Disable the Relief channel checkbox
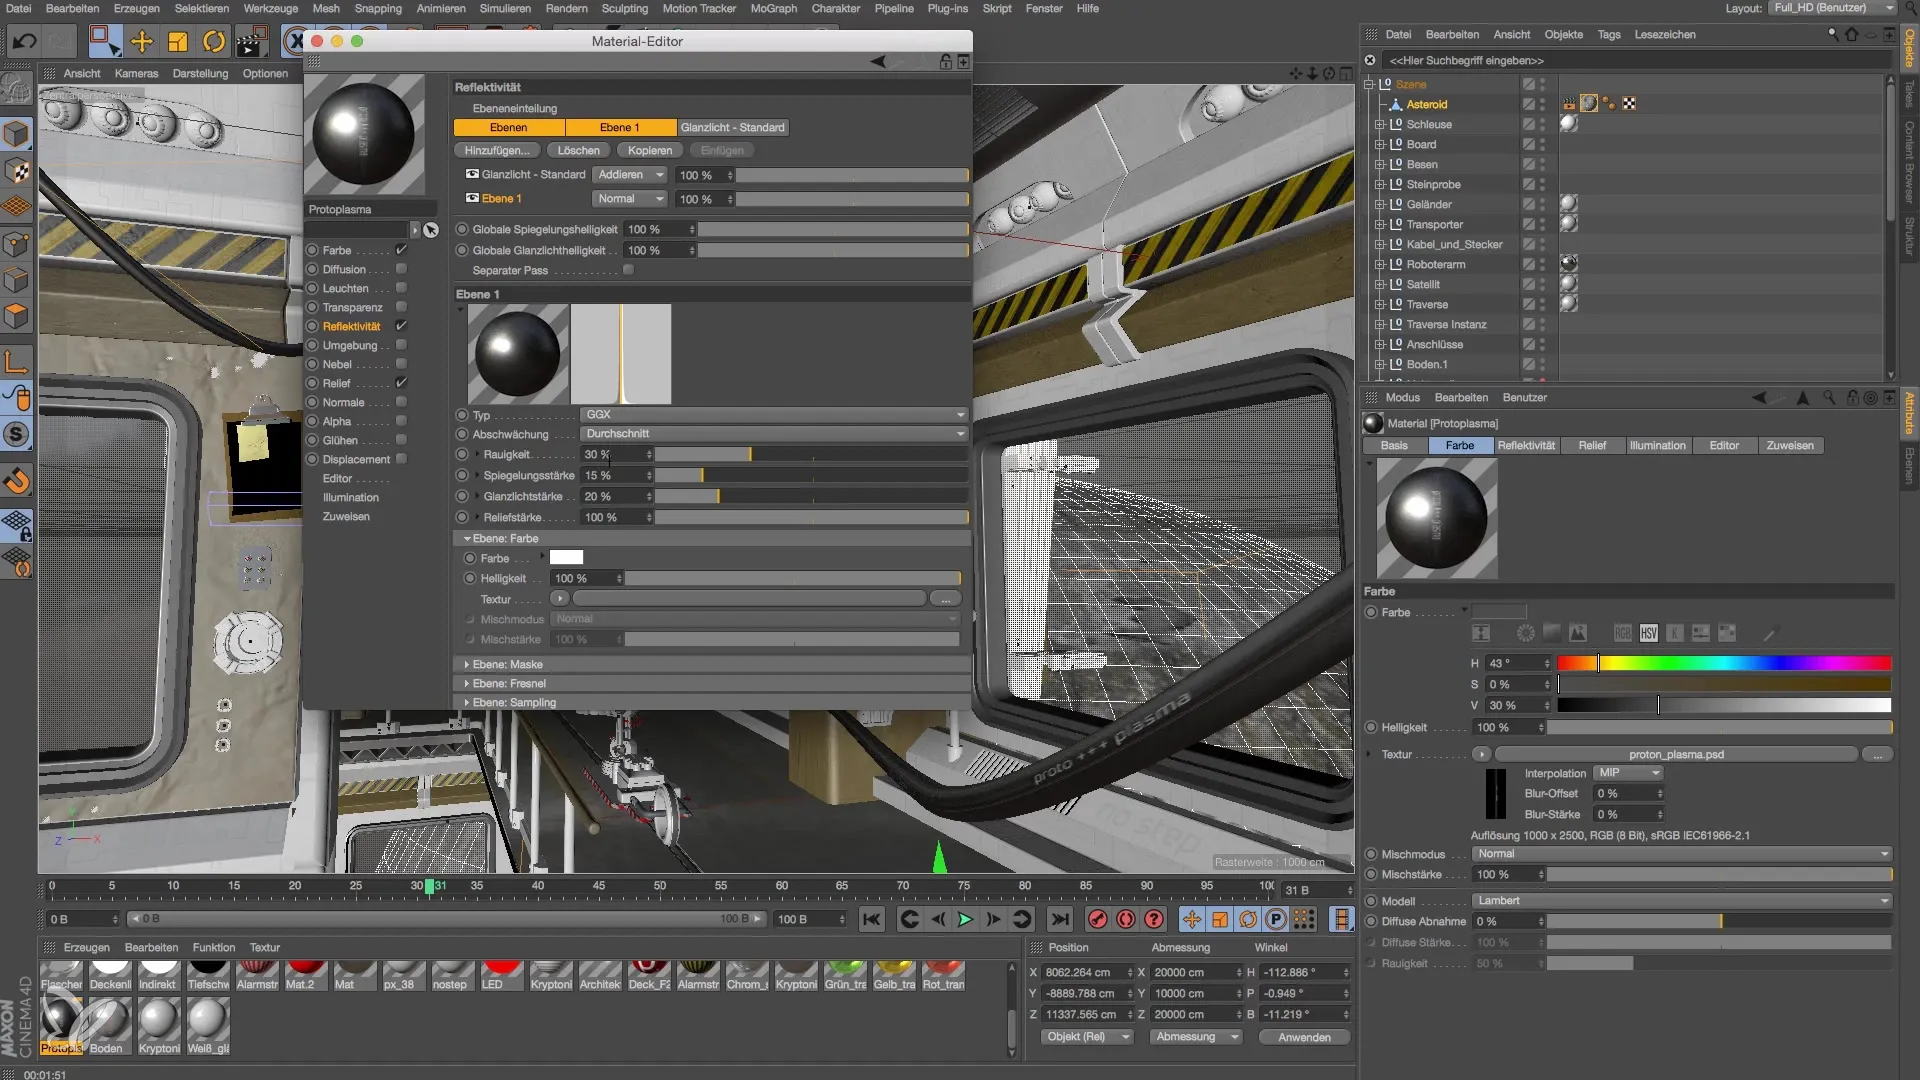1920x1080 pixels. [x=401, y=383]
